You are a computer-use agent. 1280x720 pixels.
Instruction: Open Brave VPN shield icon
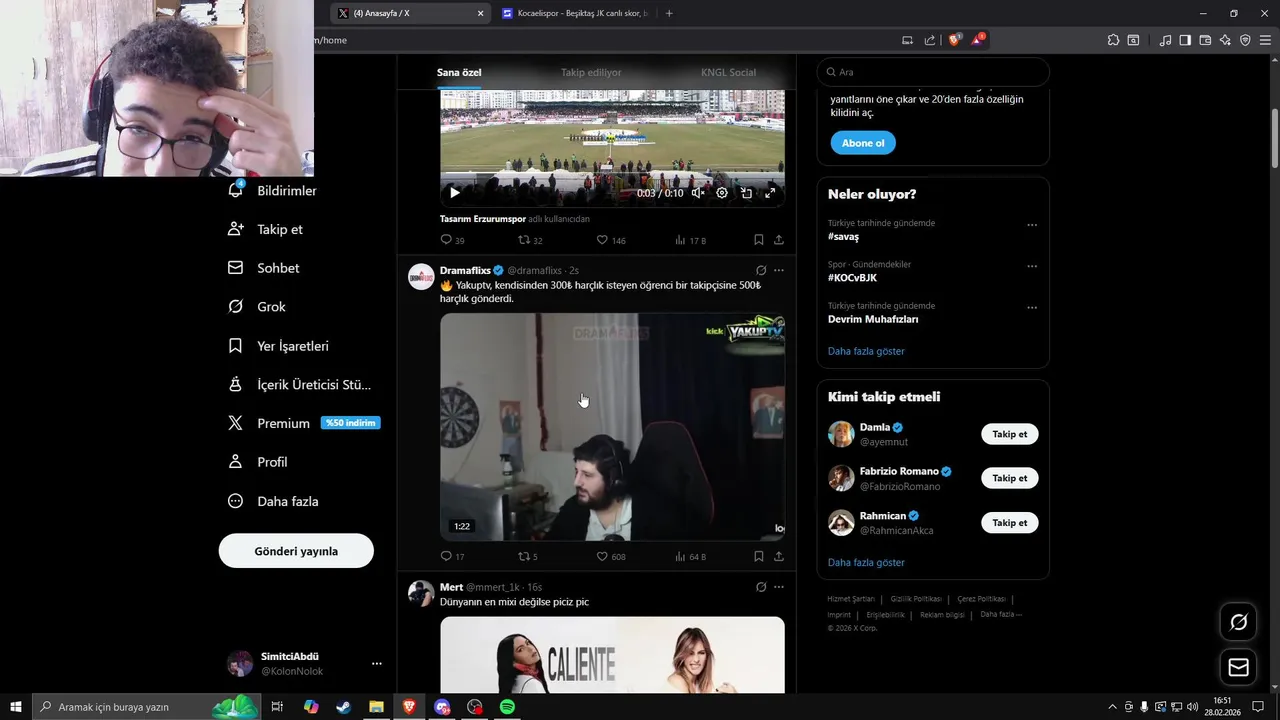(1245, 40)
